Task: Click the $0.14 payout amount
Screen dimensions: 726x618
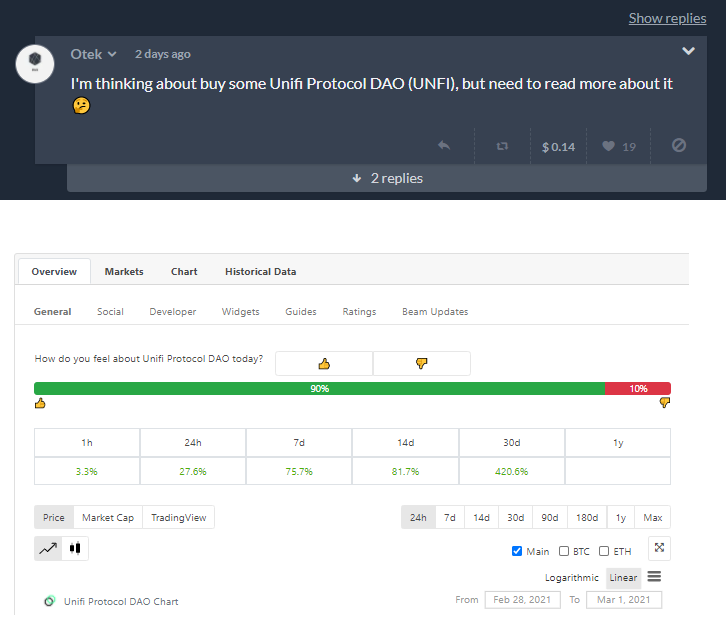Action: pyautogui.click(x=558, y=147)
